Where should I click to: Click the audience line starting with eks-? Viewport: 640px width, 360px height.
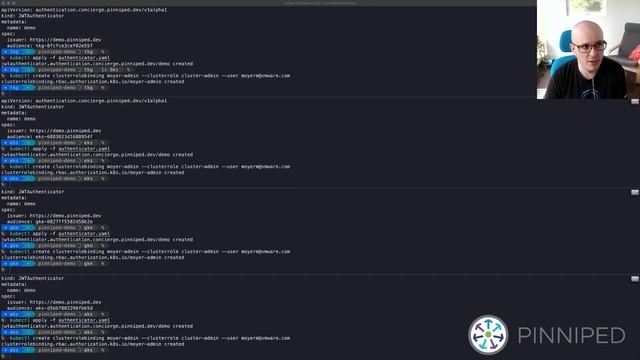[x=50, y=137]
